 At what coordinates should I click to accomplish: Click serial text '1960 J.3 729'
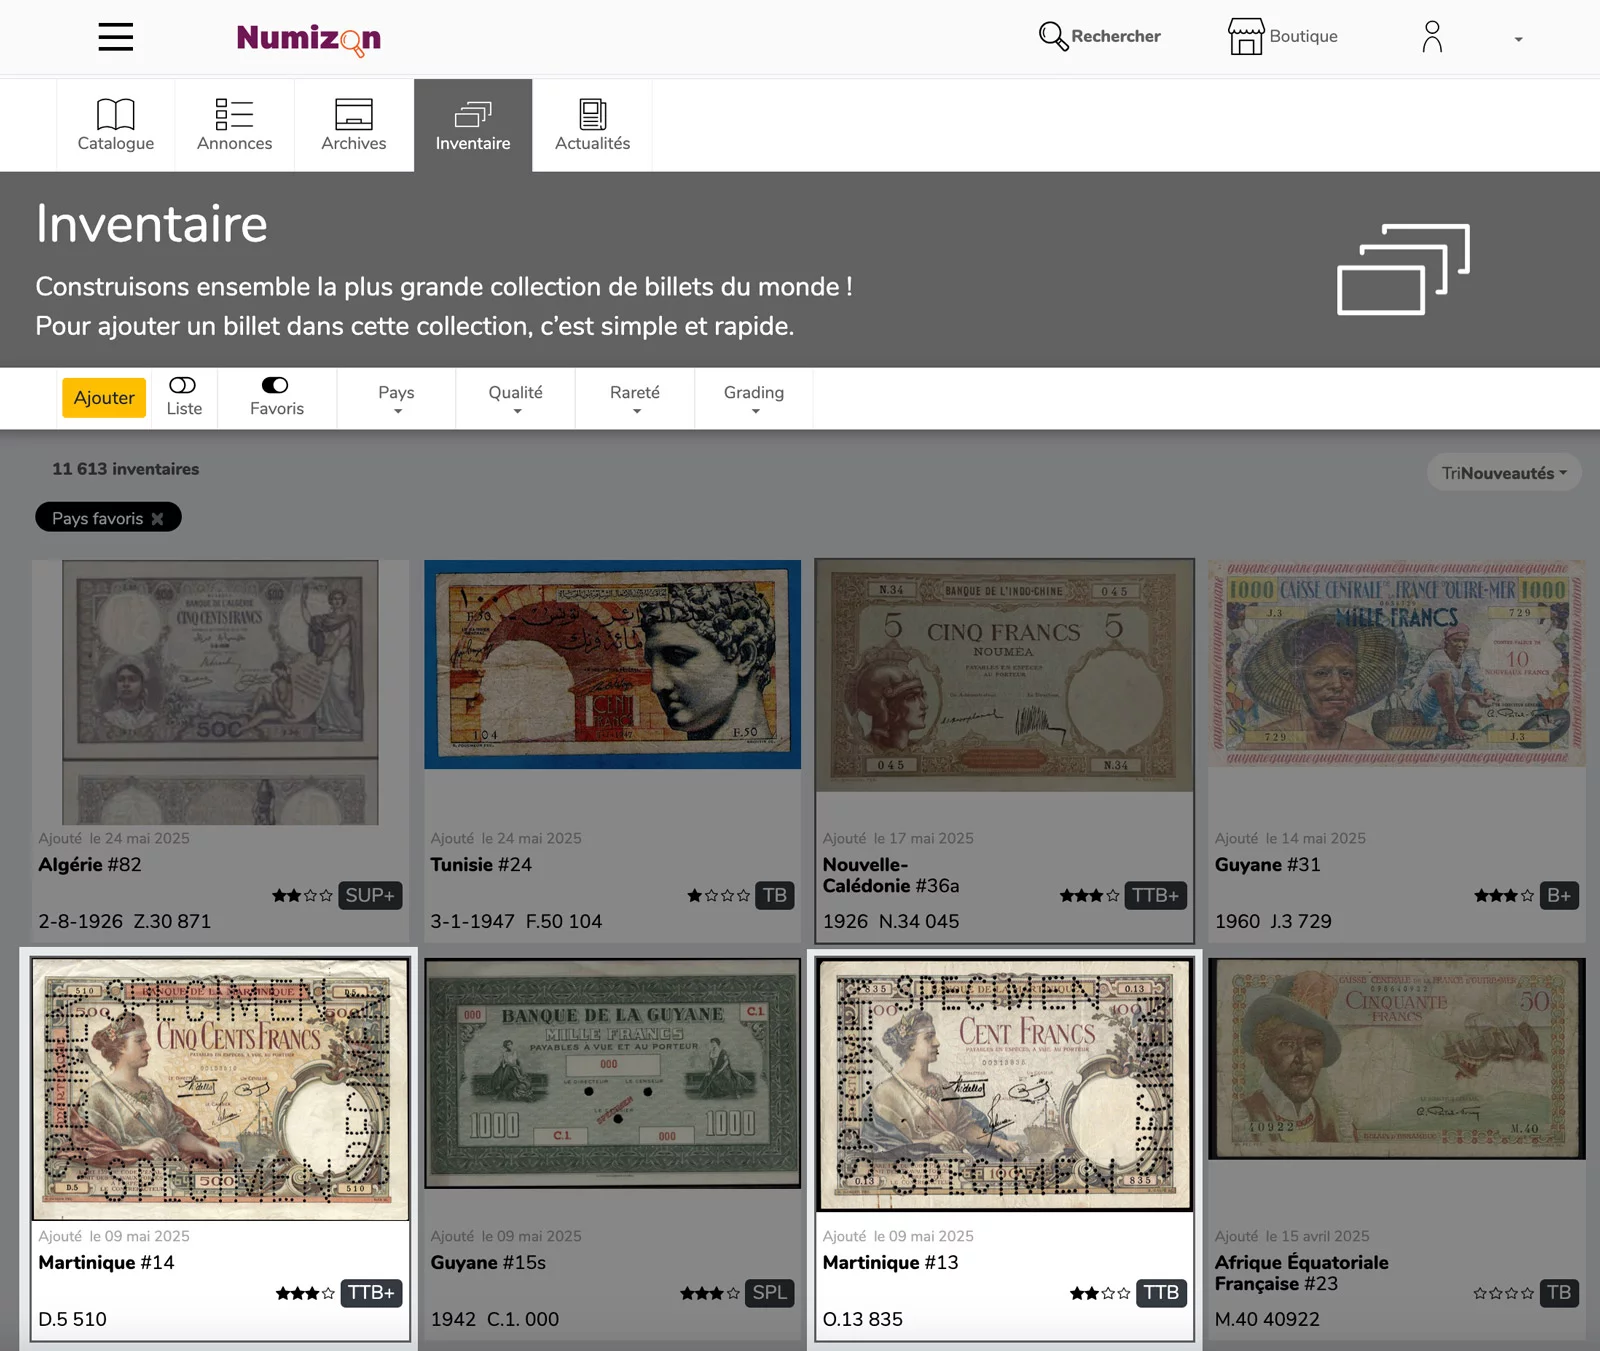(1273, 921)
